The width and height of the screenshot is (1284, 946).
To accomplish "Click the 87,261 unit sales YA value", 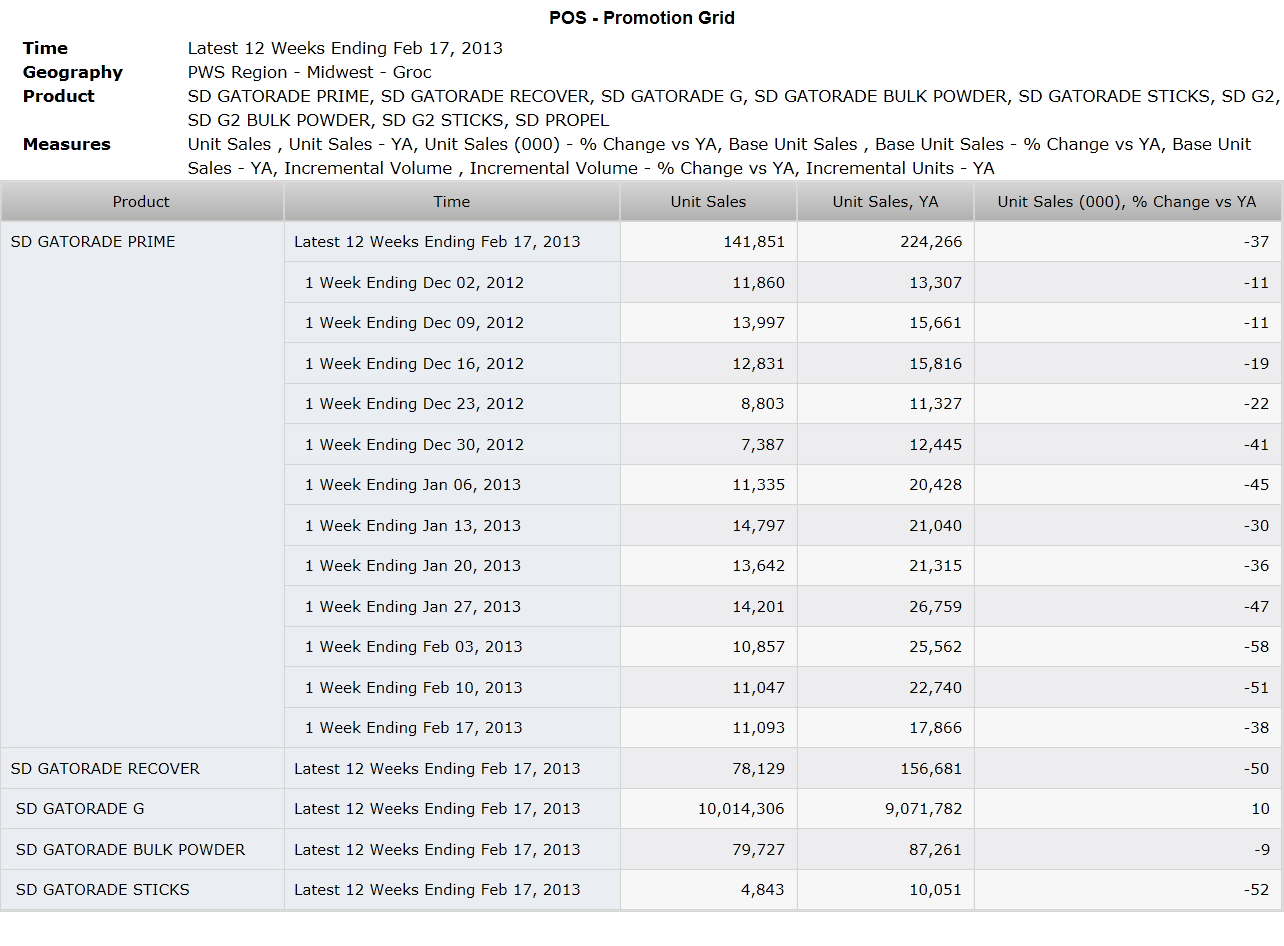I will [x=935, y=849].
